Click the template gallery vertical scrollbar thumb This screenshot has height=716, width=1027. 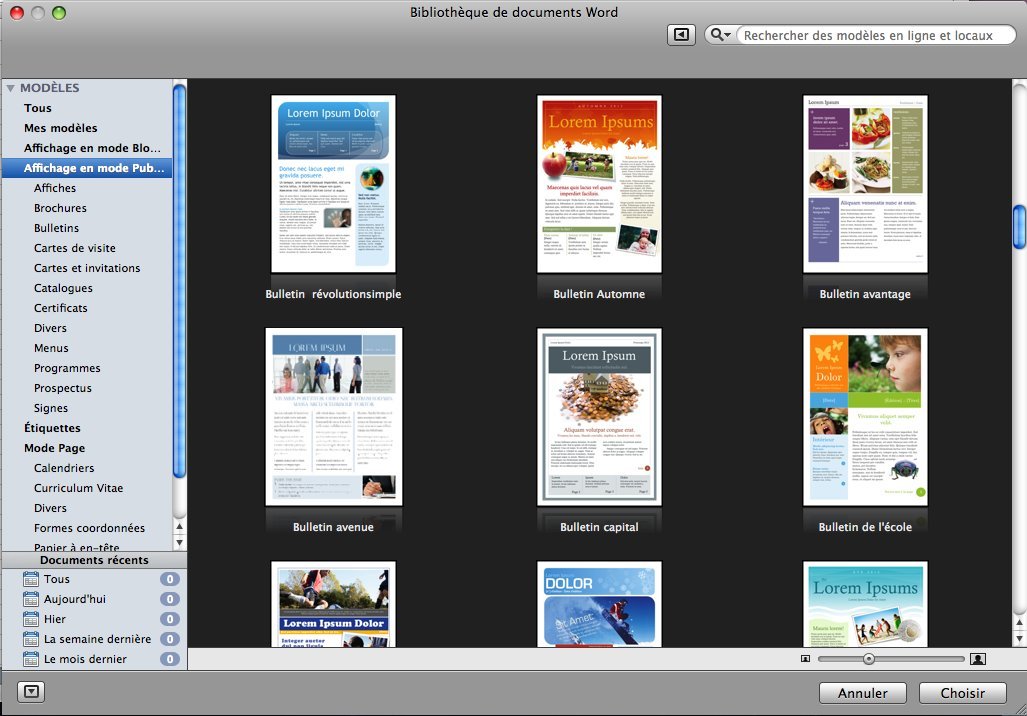[1019, 227]
